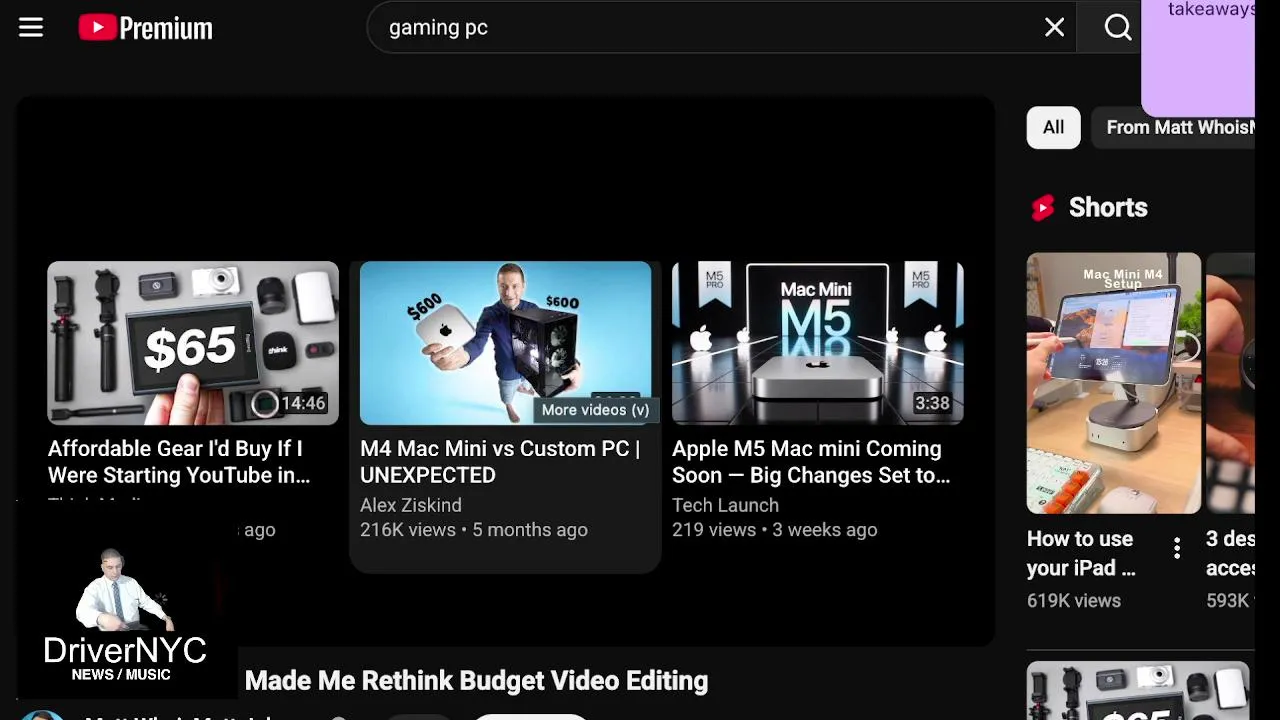Open 'How to use your iPad' short title
Image resolution: width=1280 pixels, height=720 pixels.
tap(1081, 553)
